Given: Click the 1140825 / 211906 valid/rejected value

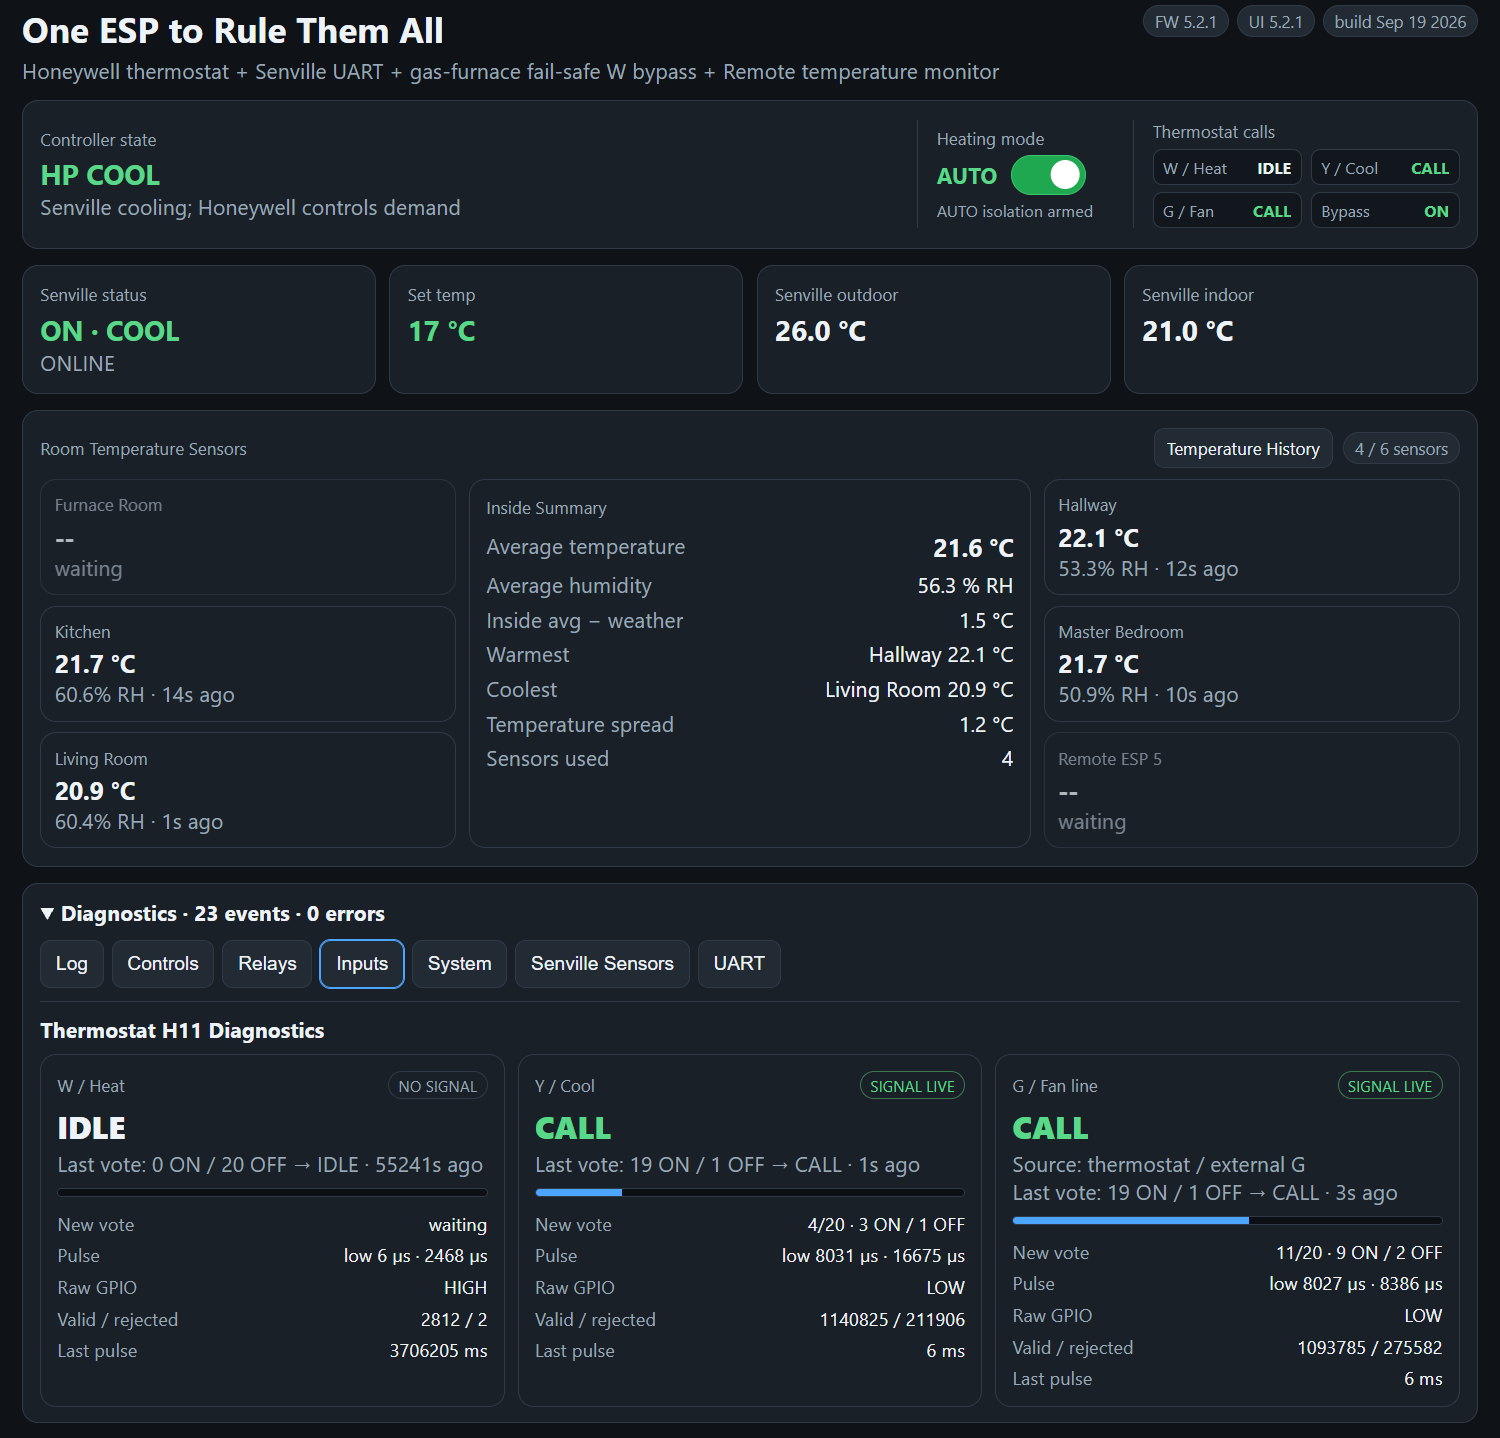Looking at the screenshot, I should click(x=892, y=1320).
